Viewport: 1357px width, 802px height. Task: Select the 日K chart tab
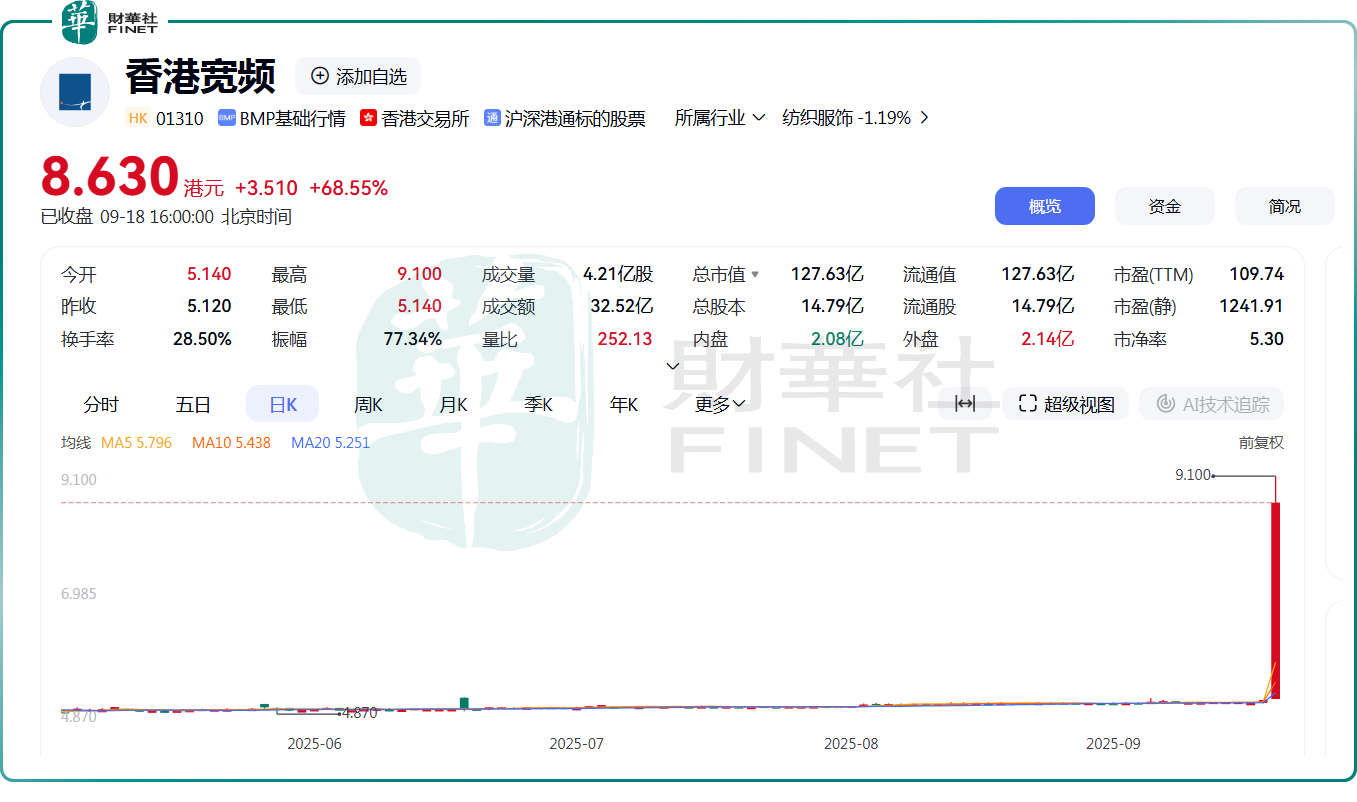pos(283,404)
